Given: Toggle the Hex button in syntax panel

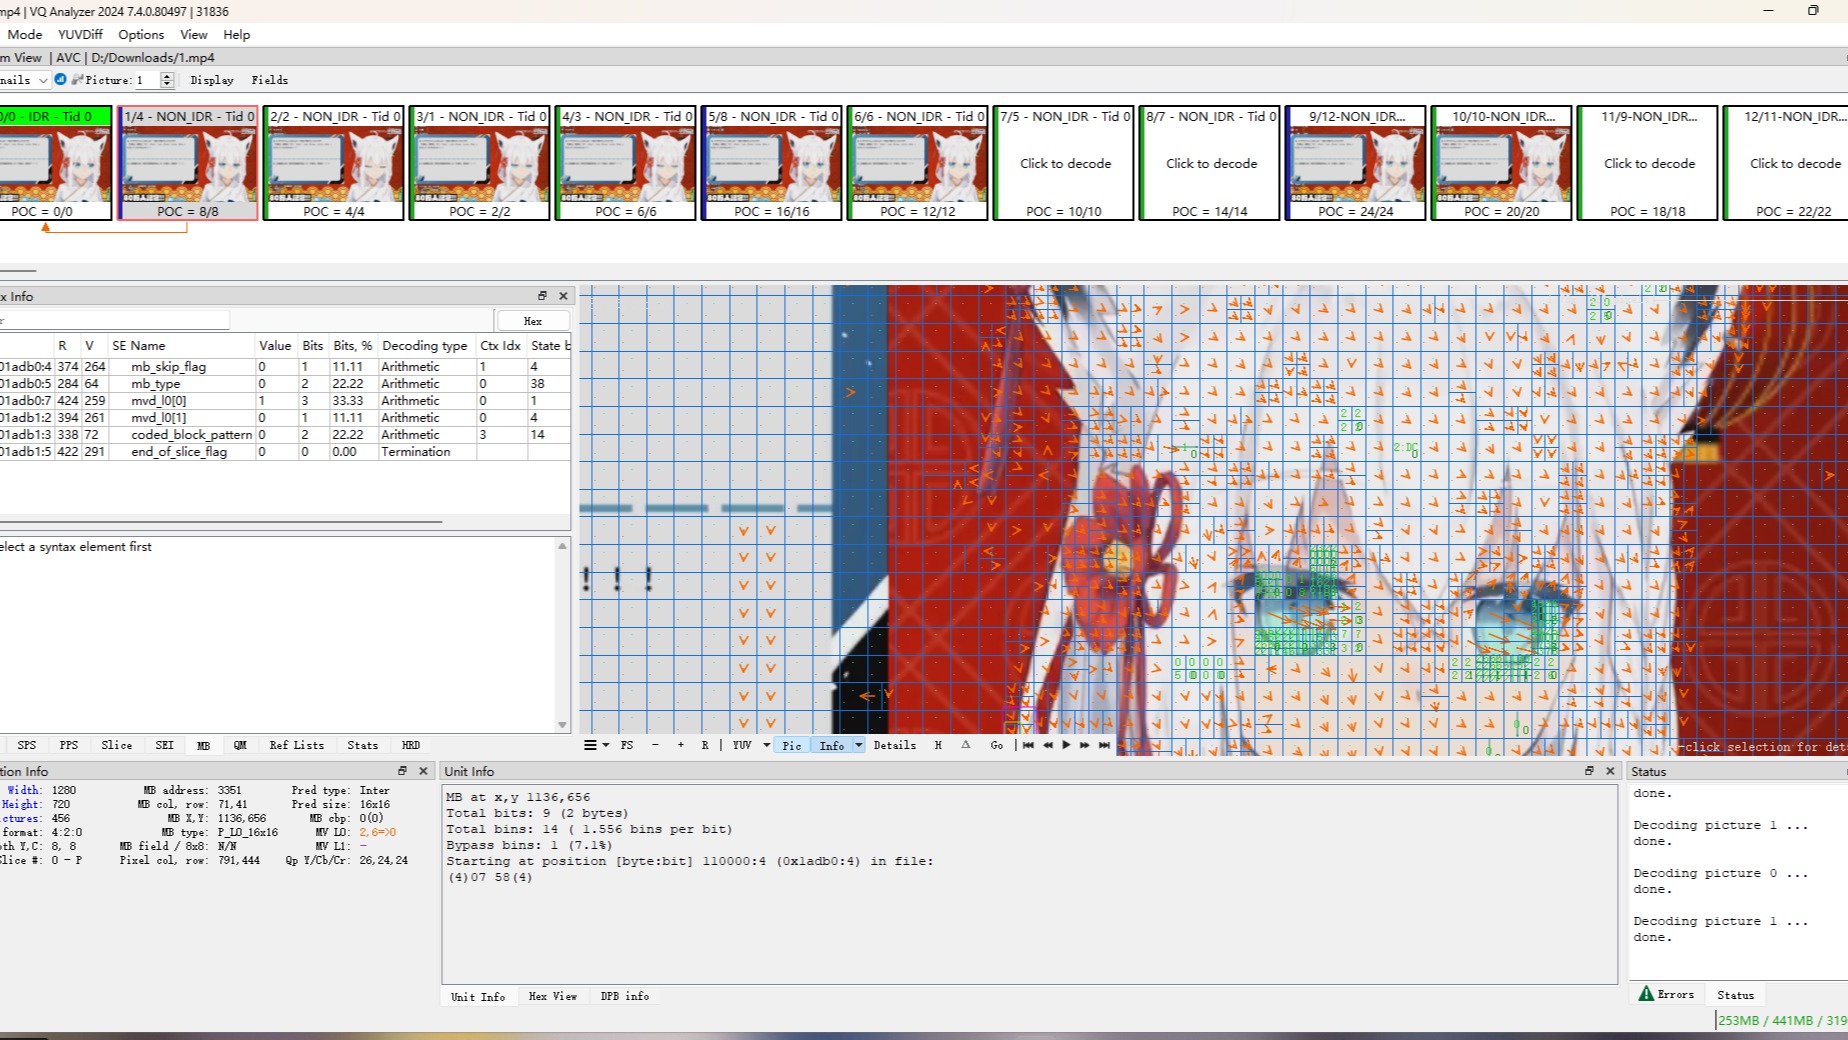Looking at the screenshot, I should pos(533,321).
